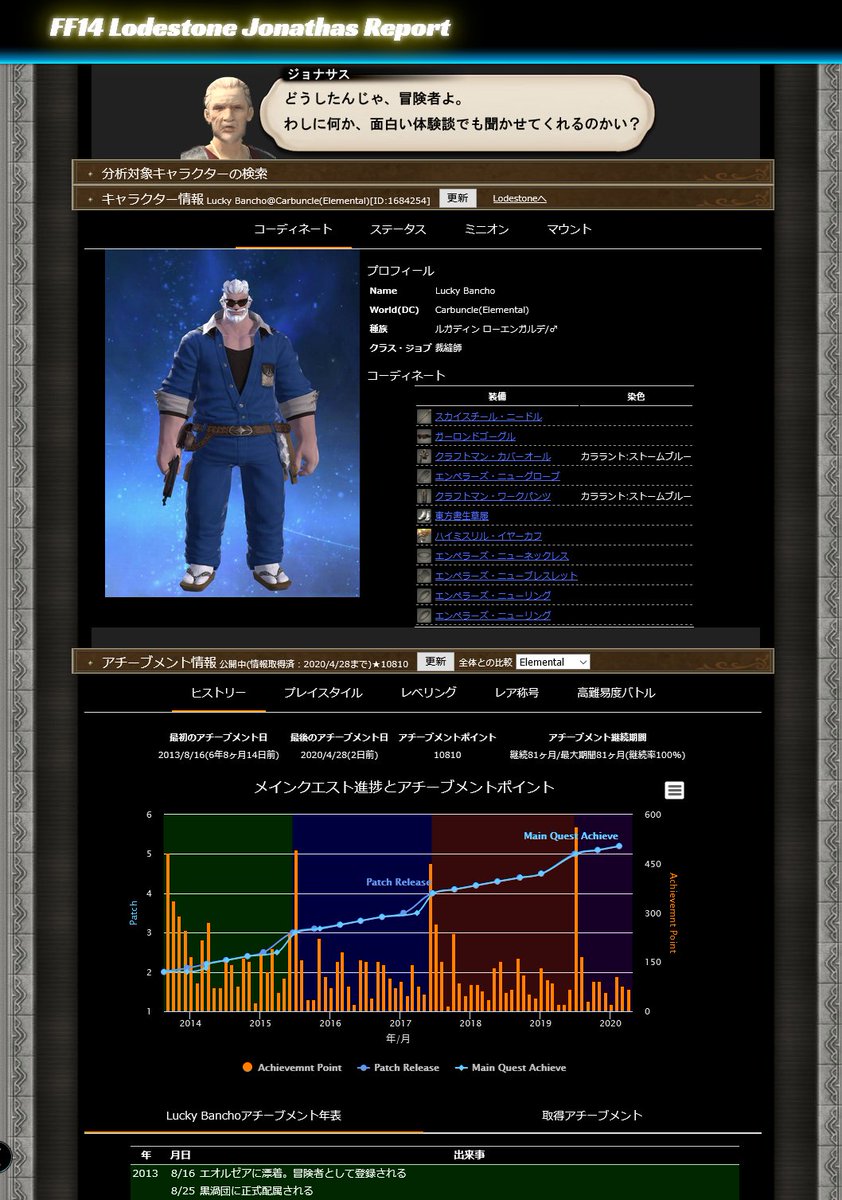842x1200 pixels.
Task: Click the 2013/8/16 first achievement date
Action: click(219, 755)
